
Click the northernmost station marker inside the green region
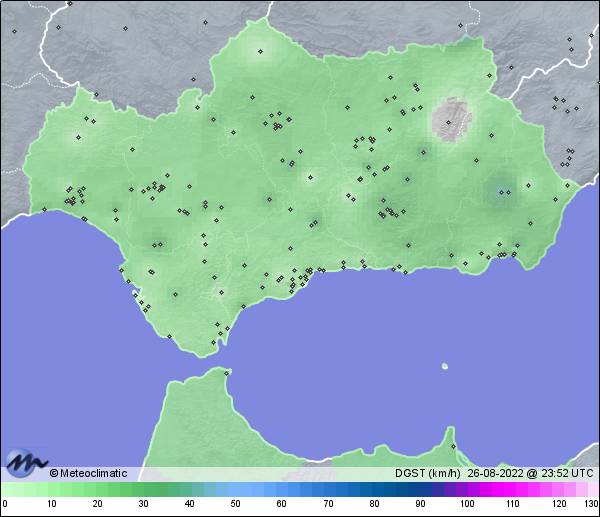point(260,51)
